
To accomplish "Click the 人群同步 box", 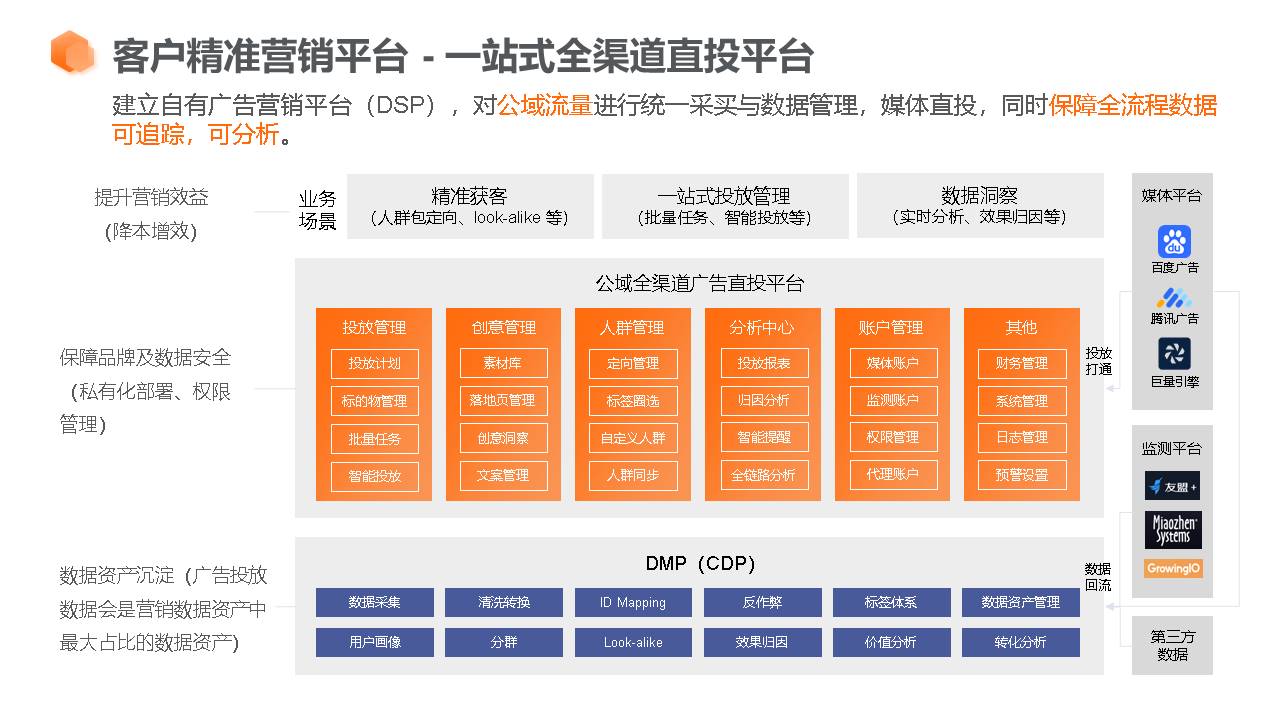I will pos(633,475).
